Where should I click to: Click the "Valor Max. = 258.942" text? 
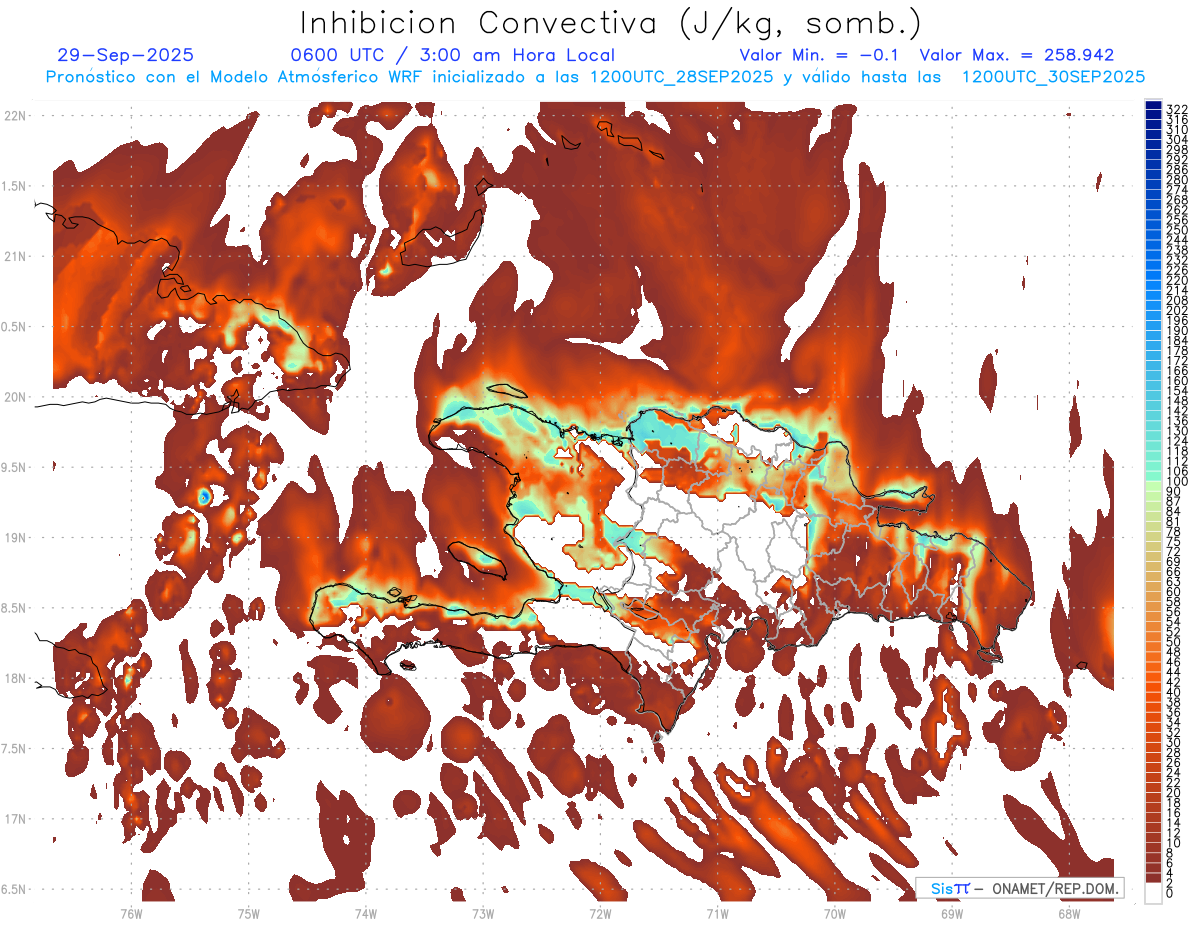point(1017,56)
